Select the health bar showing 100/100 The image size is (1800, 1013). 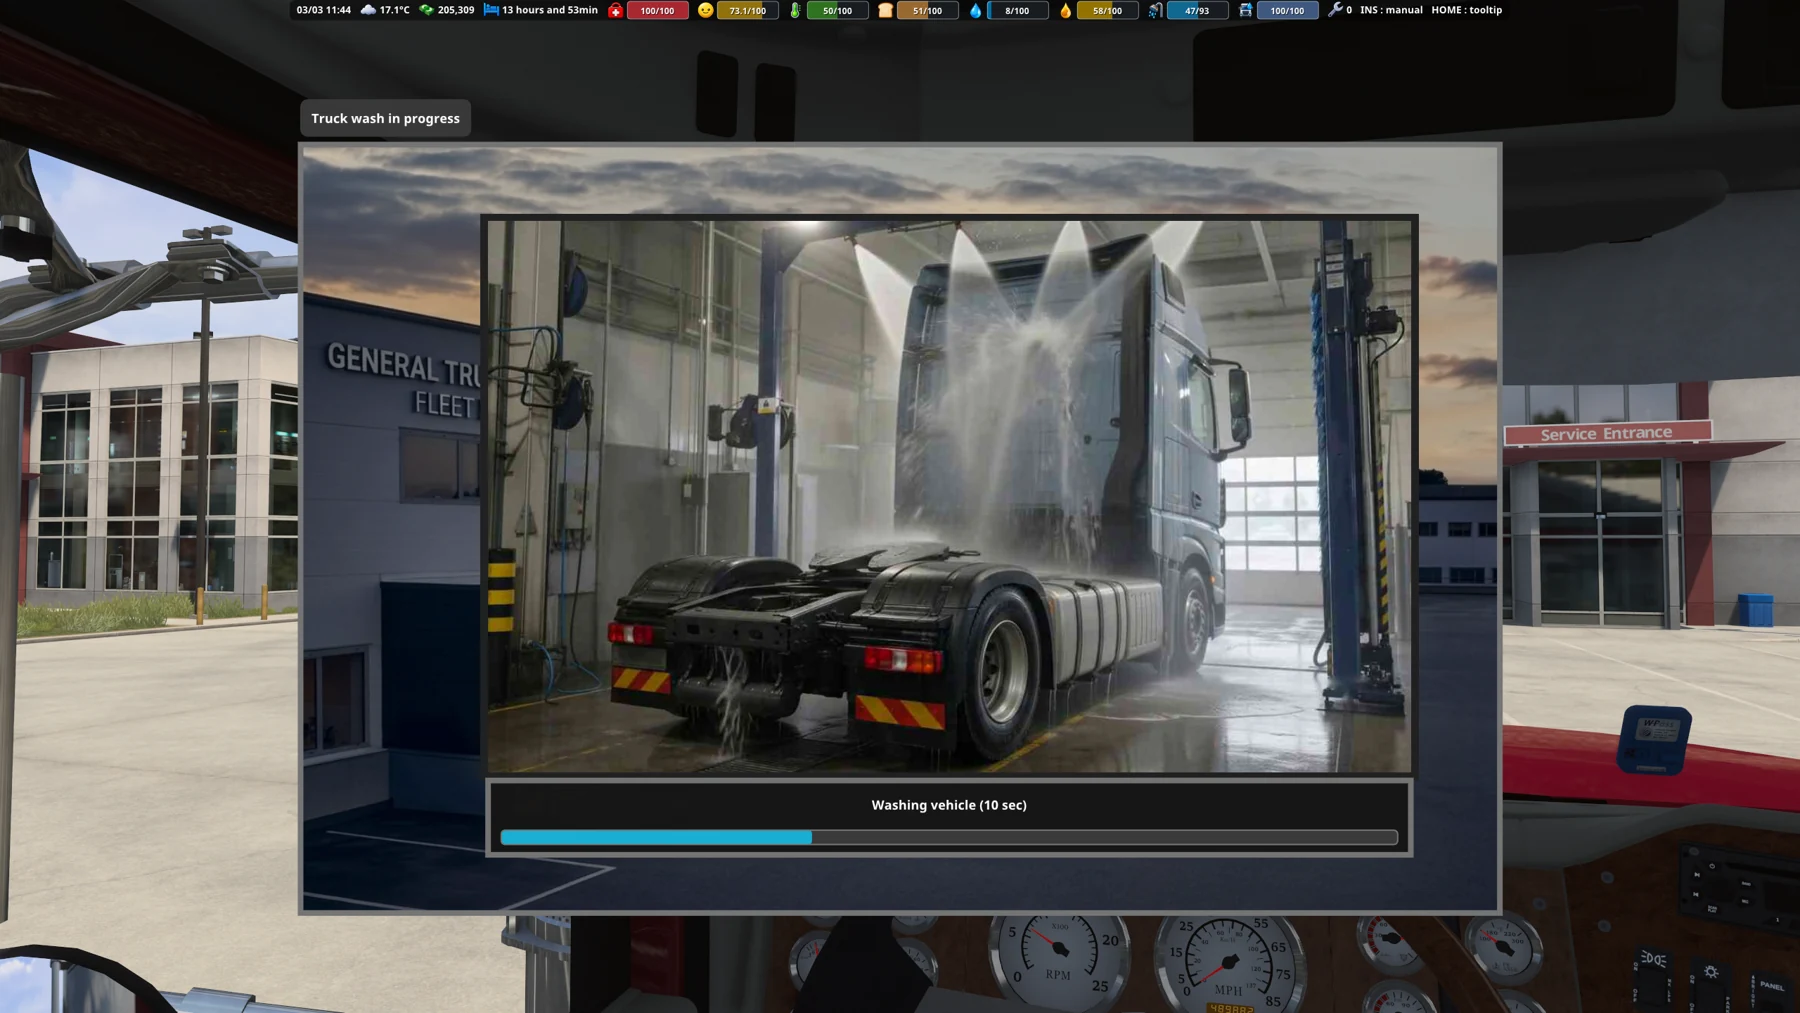(657, 11)
